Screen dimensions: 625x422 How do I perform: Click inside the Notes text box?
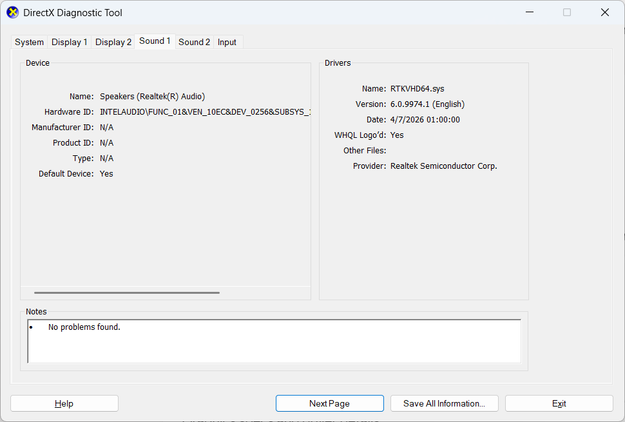274,341
